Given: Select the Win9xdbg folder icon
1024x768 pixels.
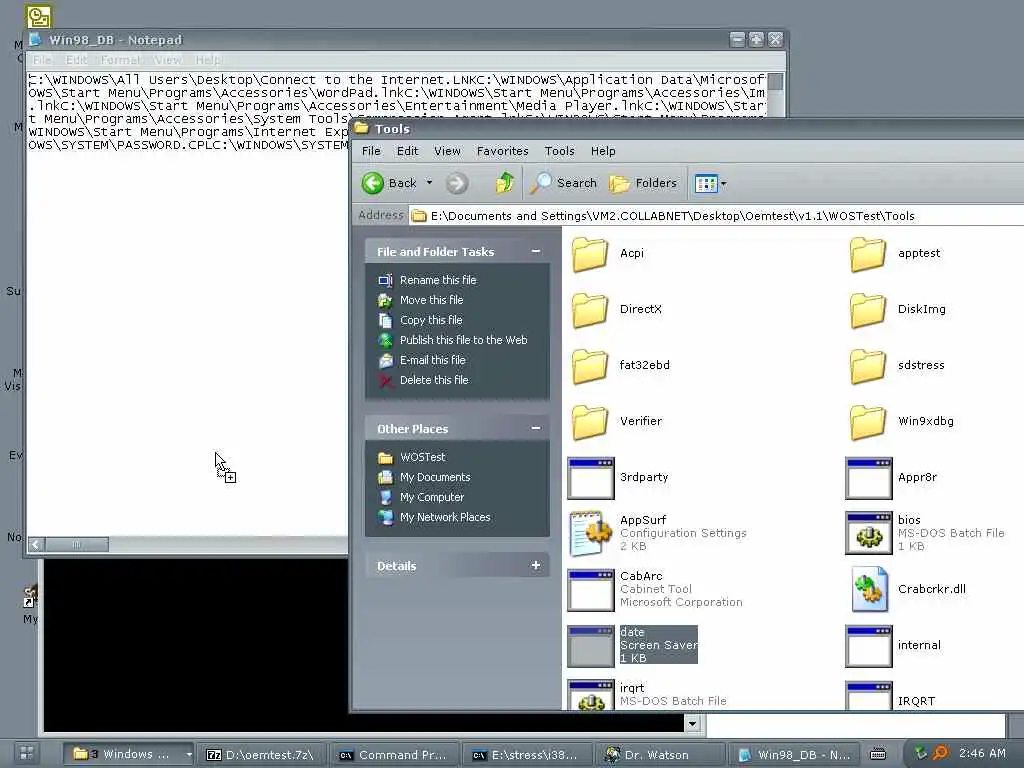Looking at the screenshot, I should pyautogui.click(x=868, y=421).
